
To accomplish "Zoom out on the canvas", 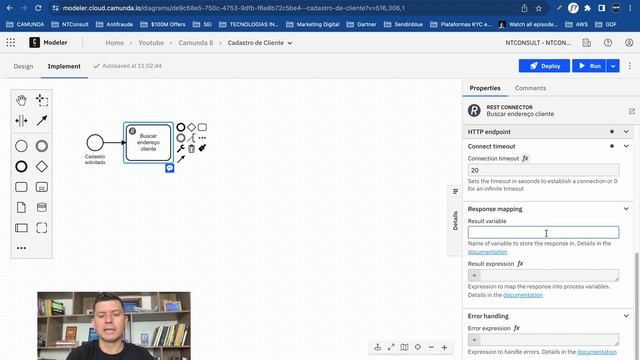I will 431,347.
